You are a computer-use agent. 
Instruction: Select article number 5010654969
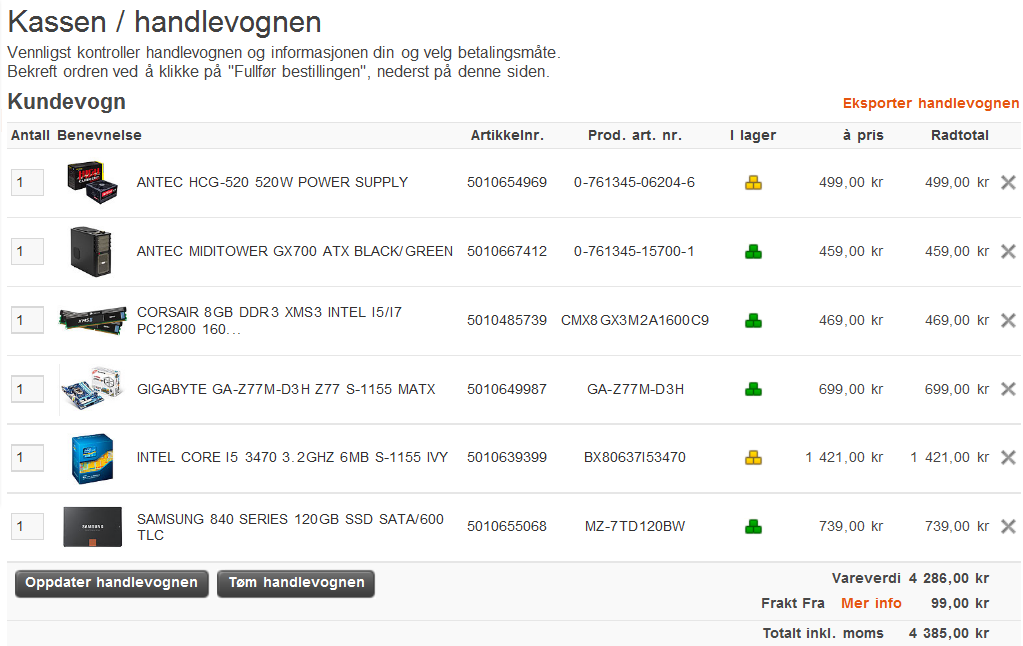click(x=507, y=183)
